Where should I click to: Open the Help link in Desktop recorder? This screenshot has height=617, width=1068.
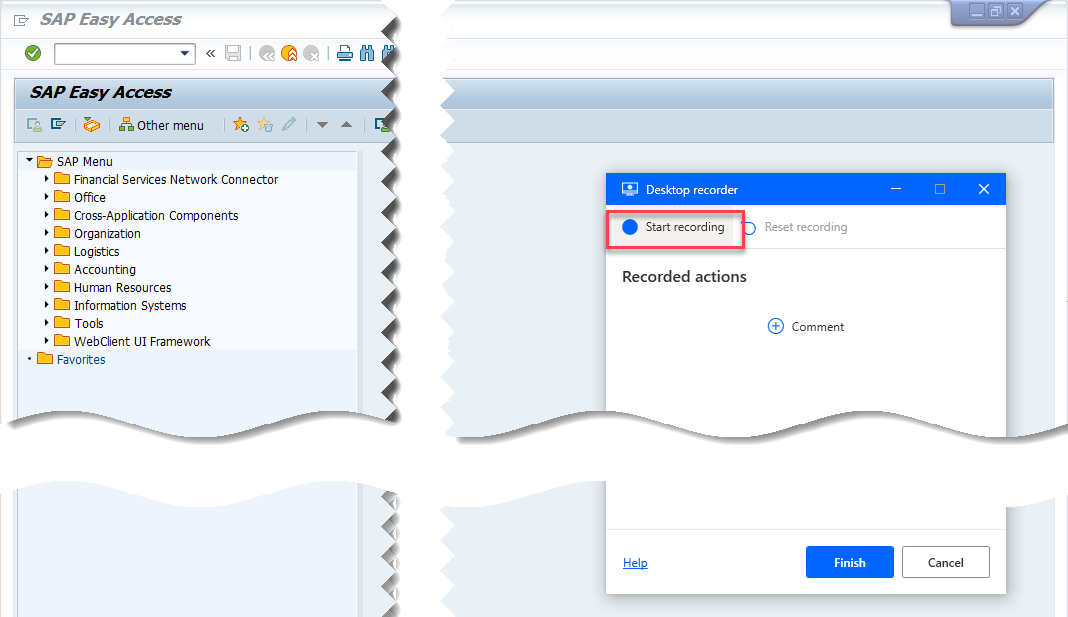[x=635, y=563]
